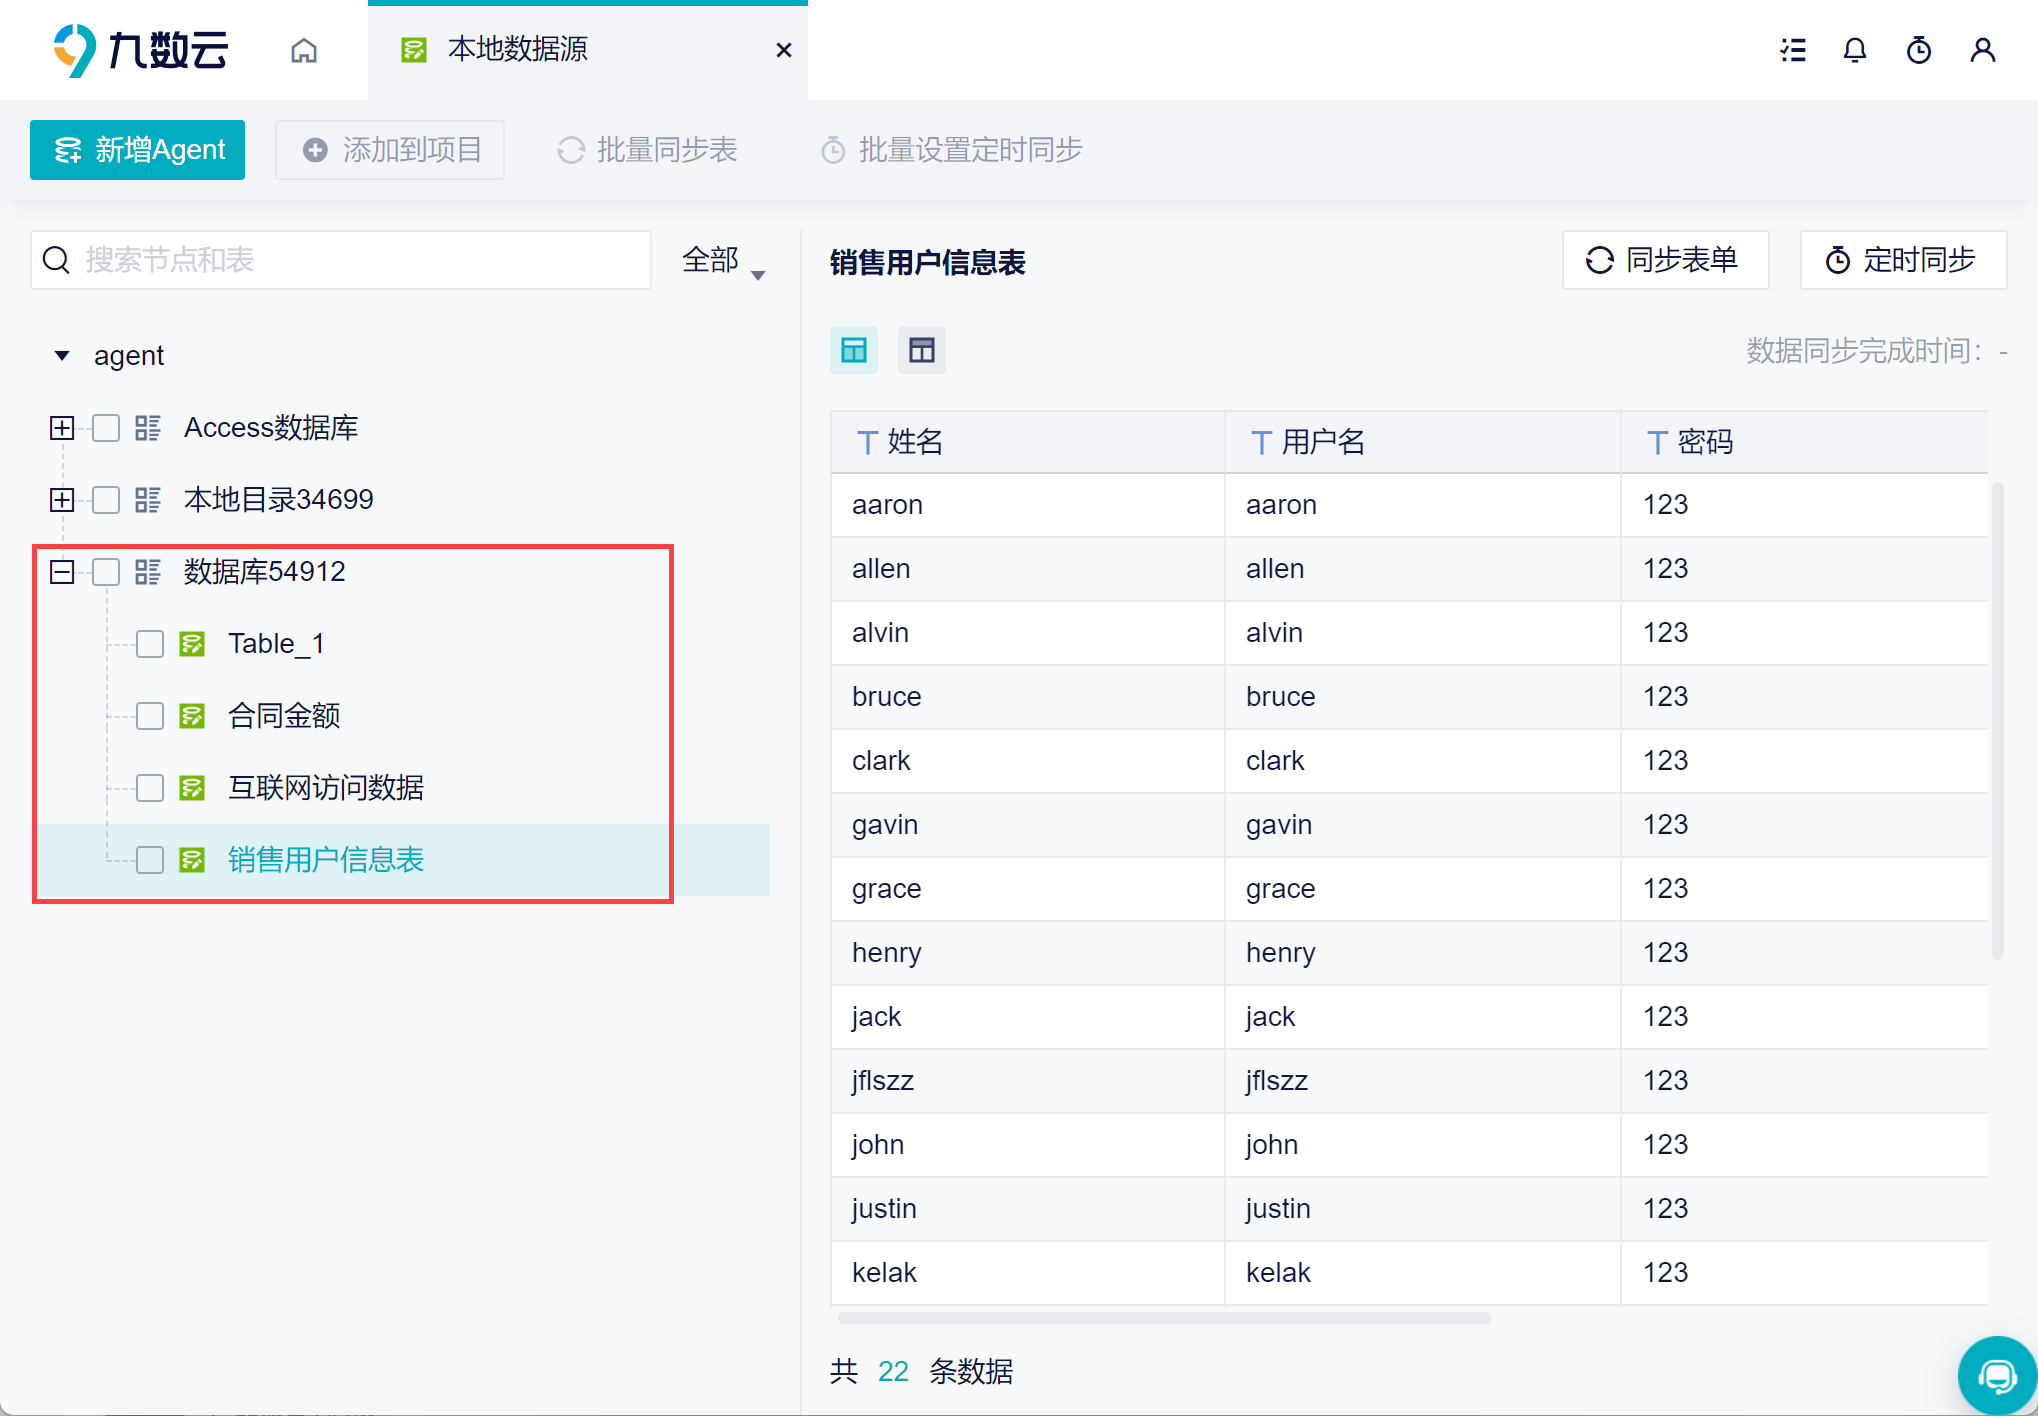Open the task list icon in header
The width and height of the screenshot is (2038, 1416).
[1793, 50]
